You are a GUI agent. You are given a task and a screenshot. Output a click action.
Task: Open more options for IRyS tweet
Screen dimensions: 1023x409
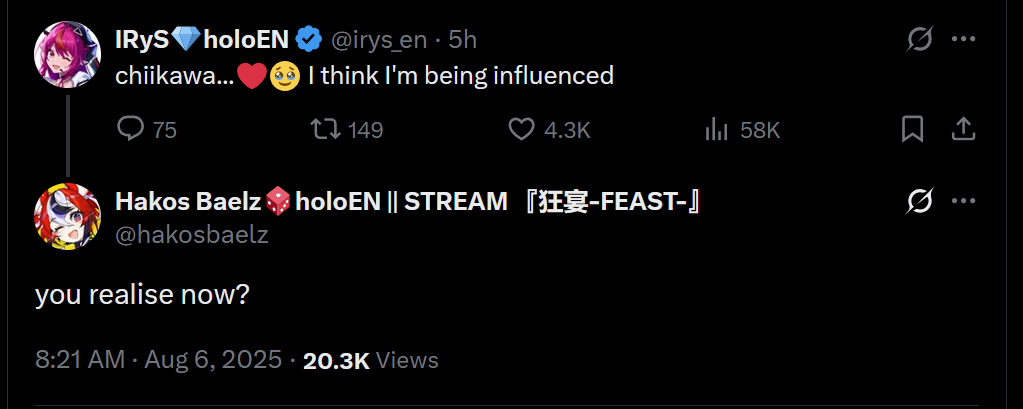(963, 40)
